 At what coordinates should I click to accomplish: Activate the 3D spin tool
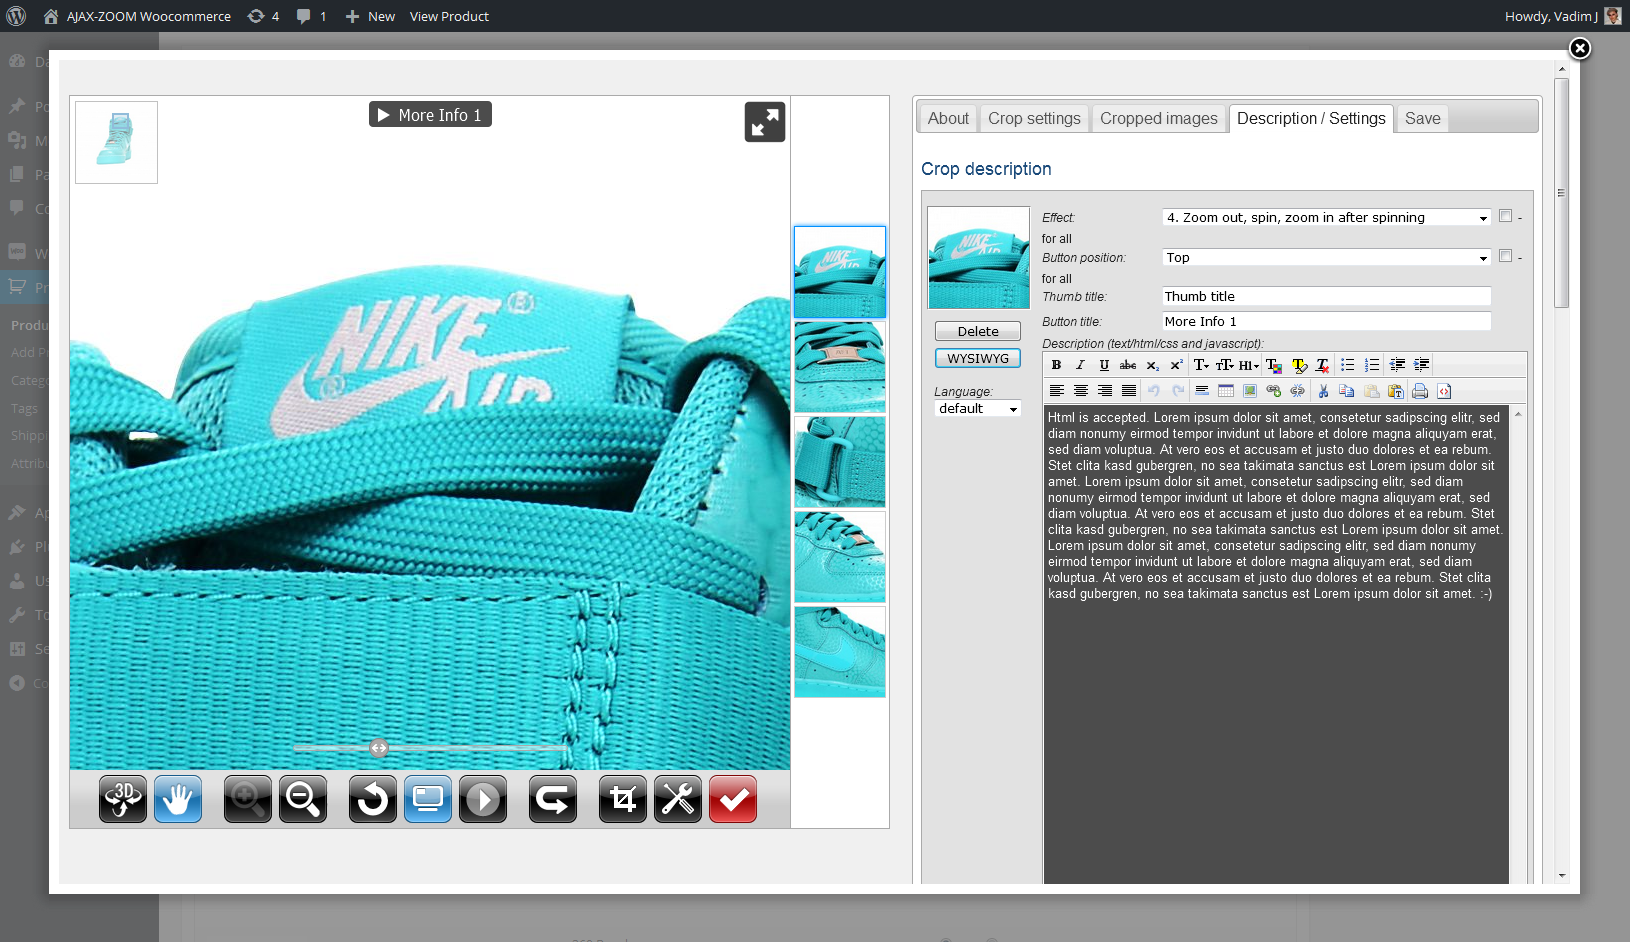coord(123,799)
